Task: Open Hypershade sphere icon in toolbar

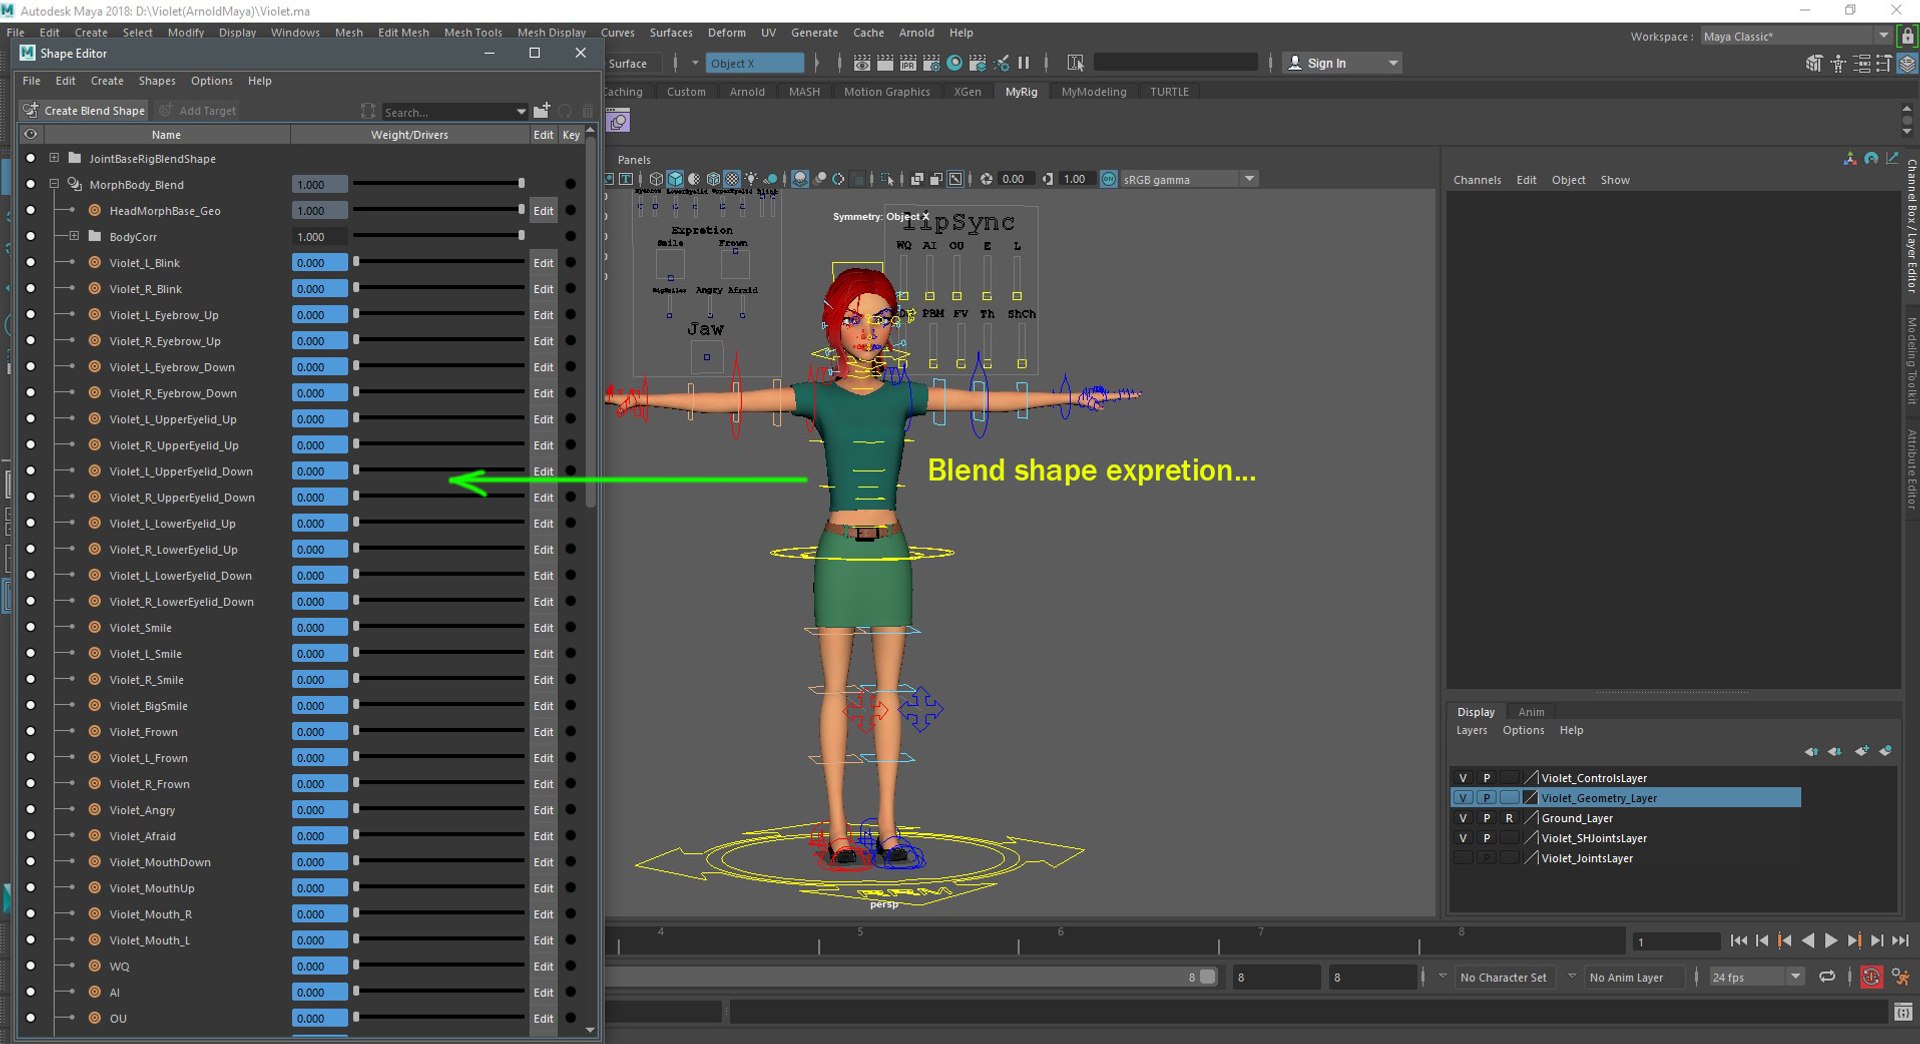Action: [x=955, y=63]
